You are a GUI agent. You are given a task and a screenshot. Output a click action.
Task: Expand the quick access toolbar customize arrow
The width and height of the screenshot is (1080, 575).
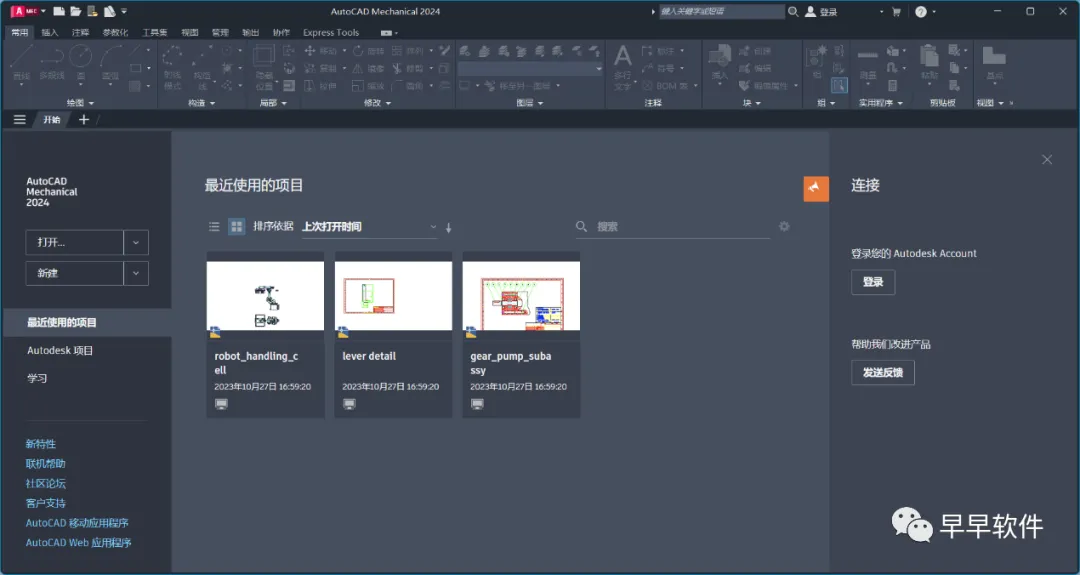coord(124,11)
